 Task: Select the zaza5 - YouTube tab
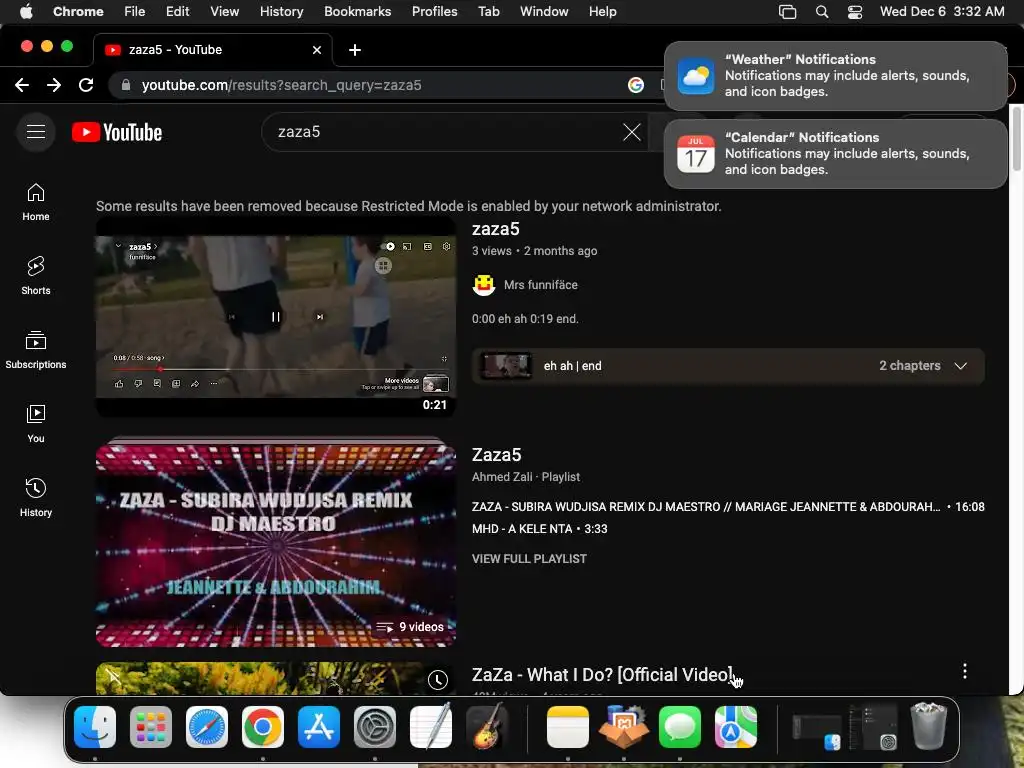coord(213,50)
